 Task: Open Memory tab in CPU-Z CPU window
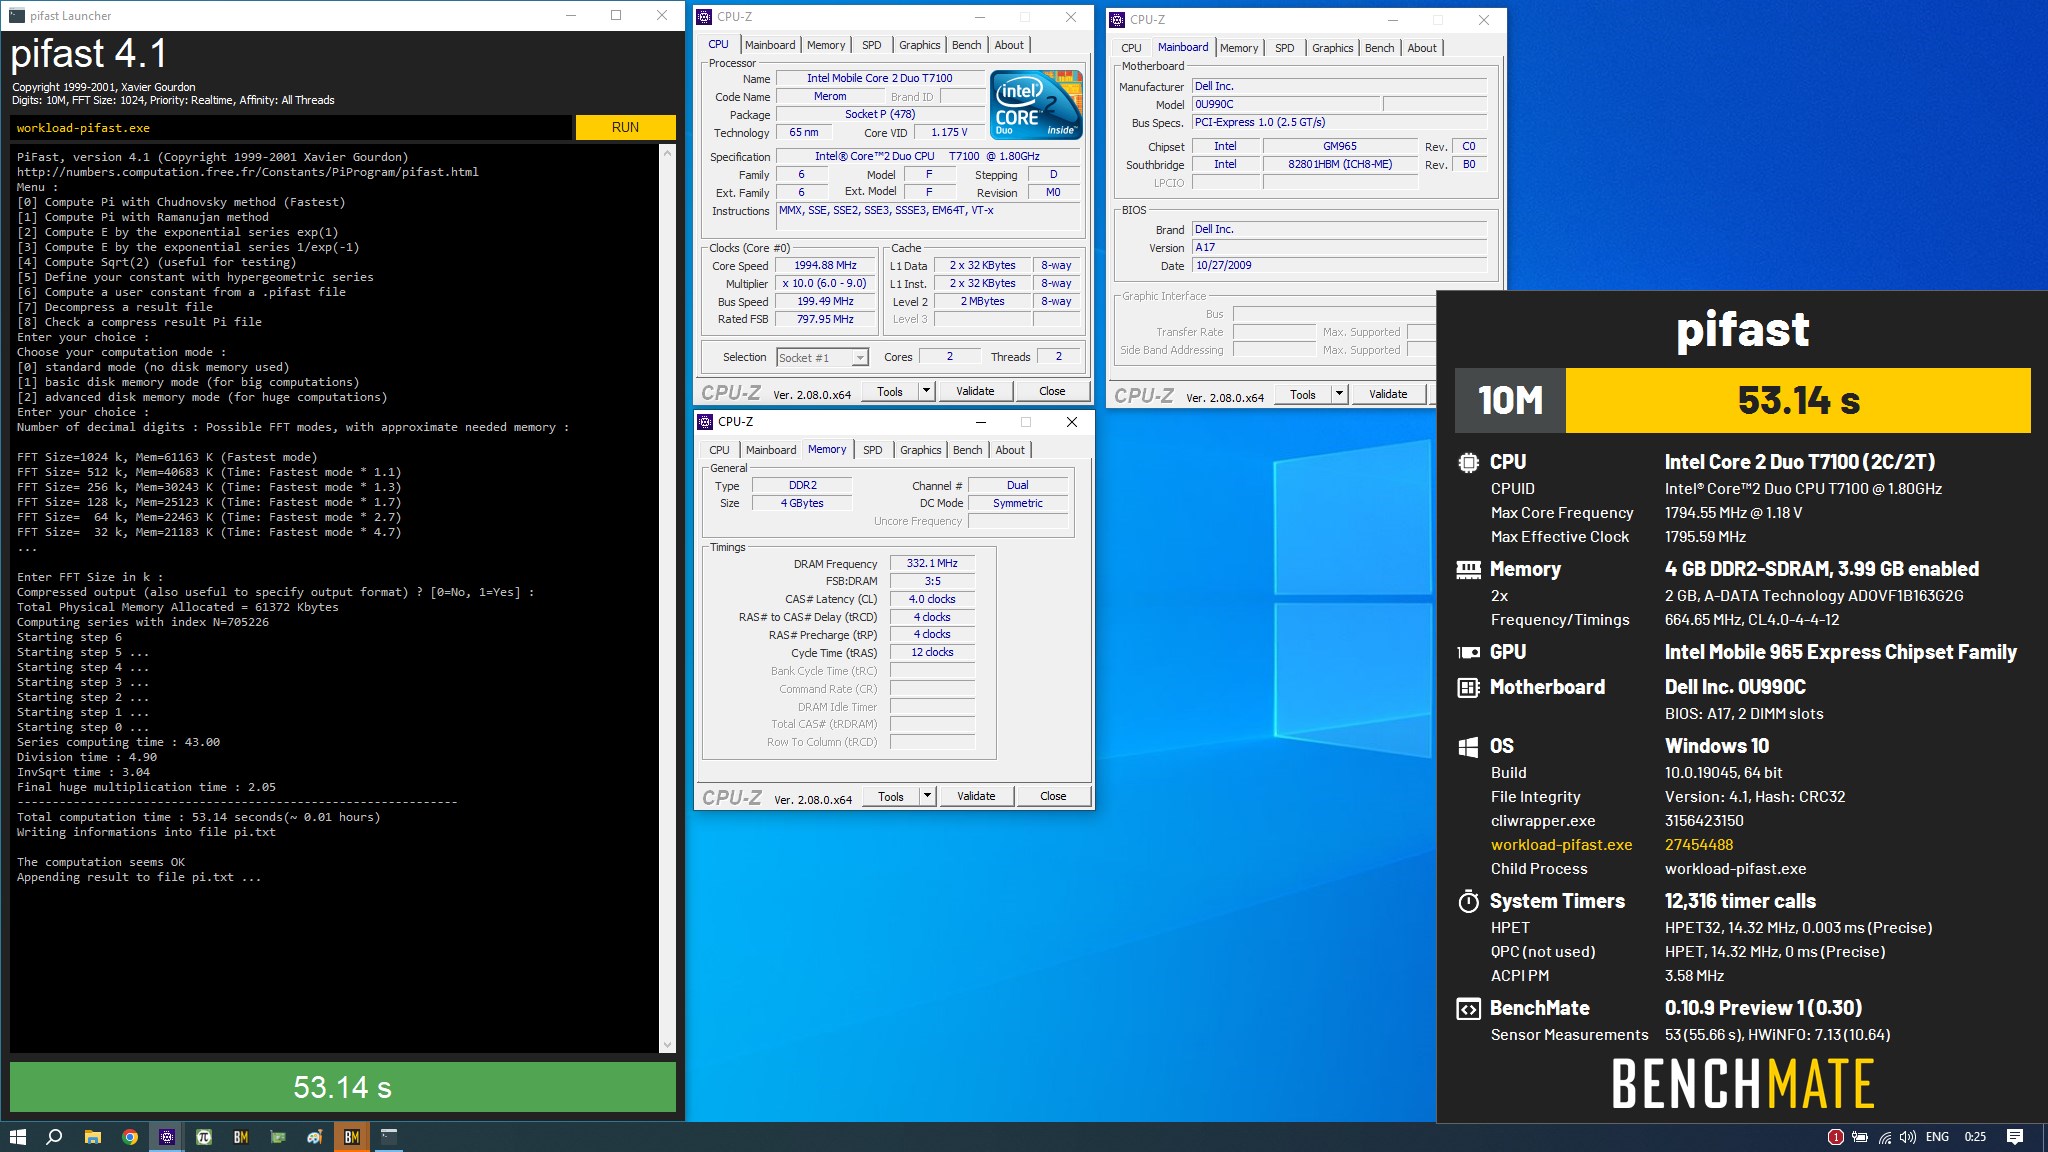point(826,45)
